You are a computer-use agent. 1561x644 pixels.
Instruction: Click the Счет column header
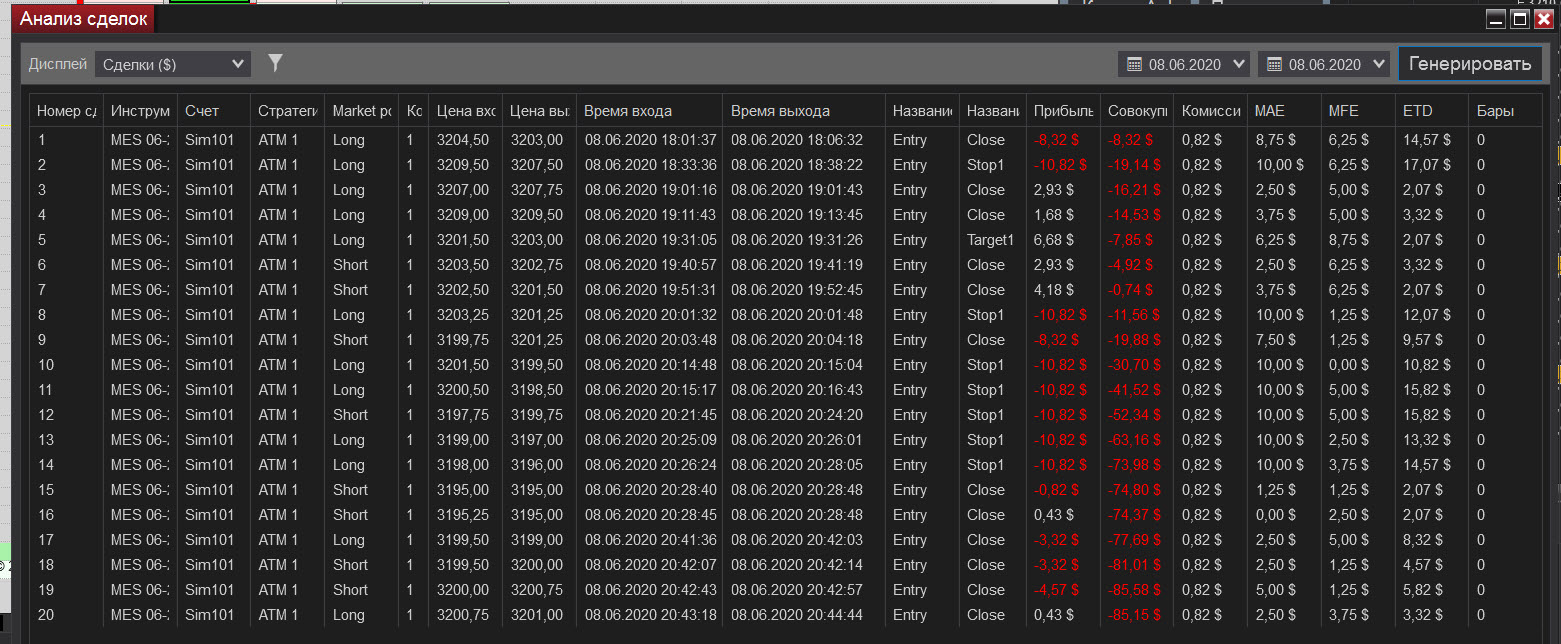point(214,111)
